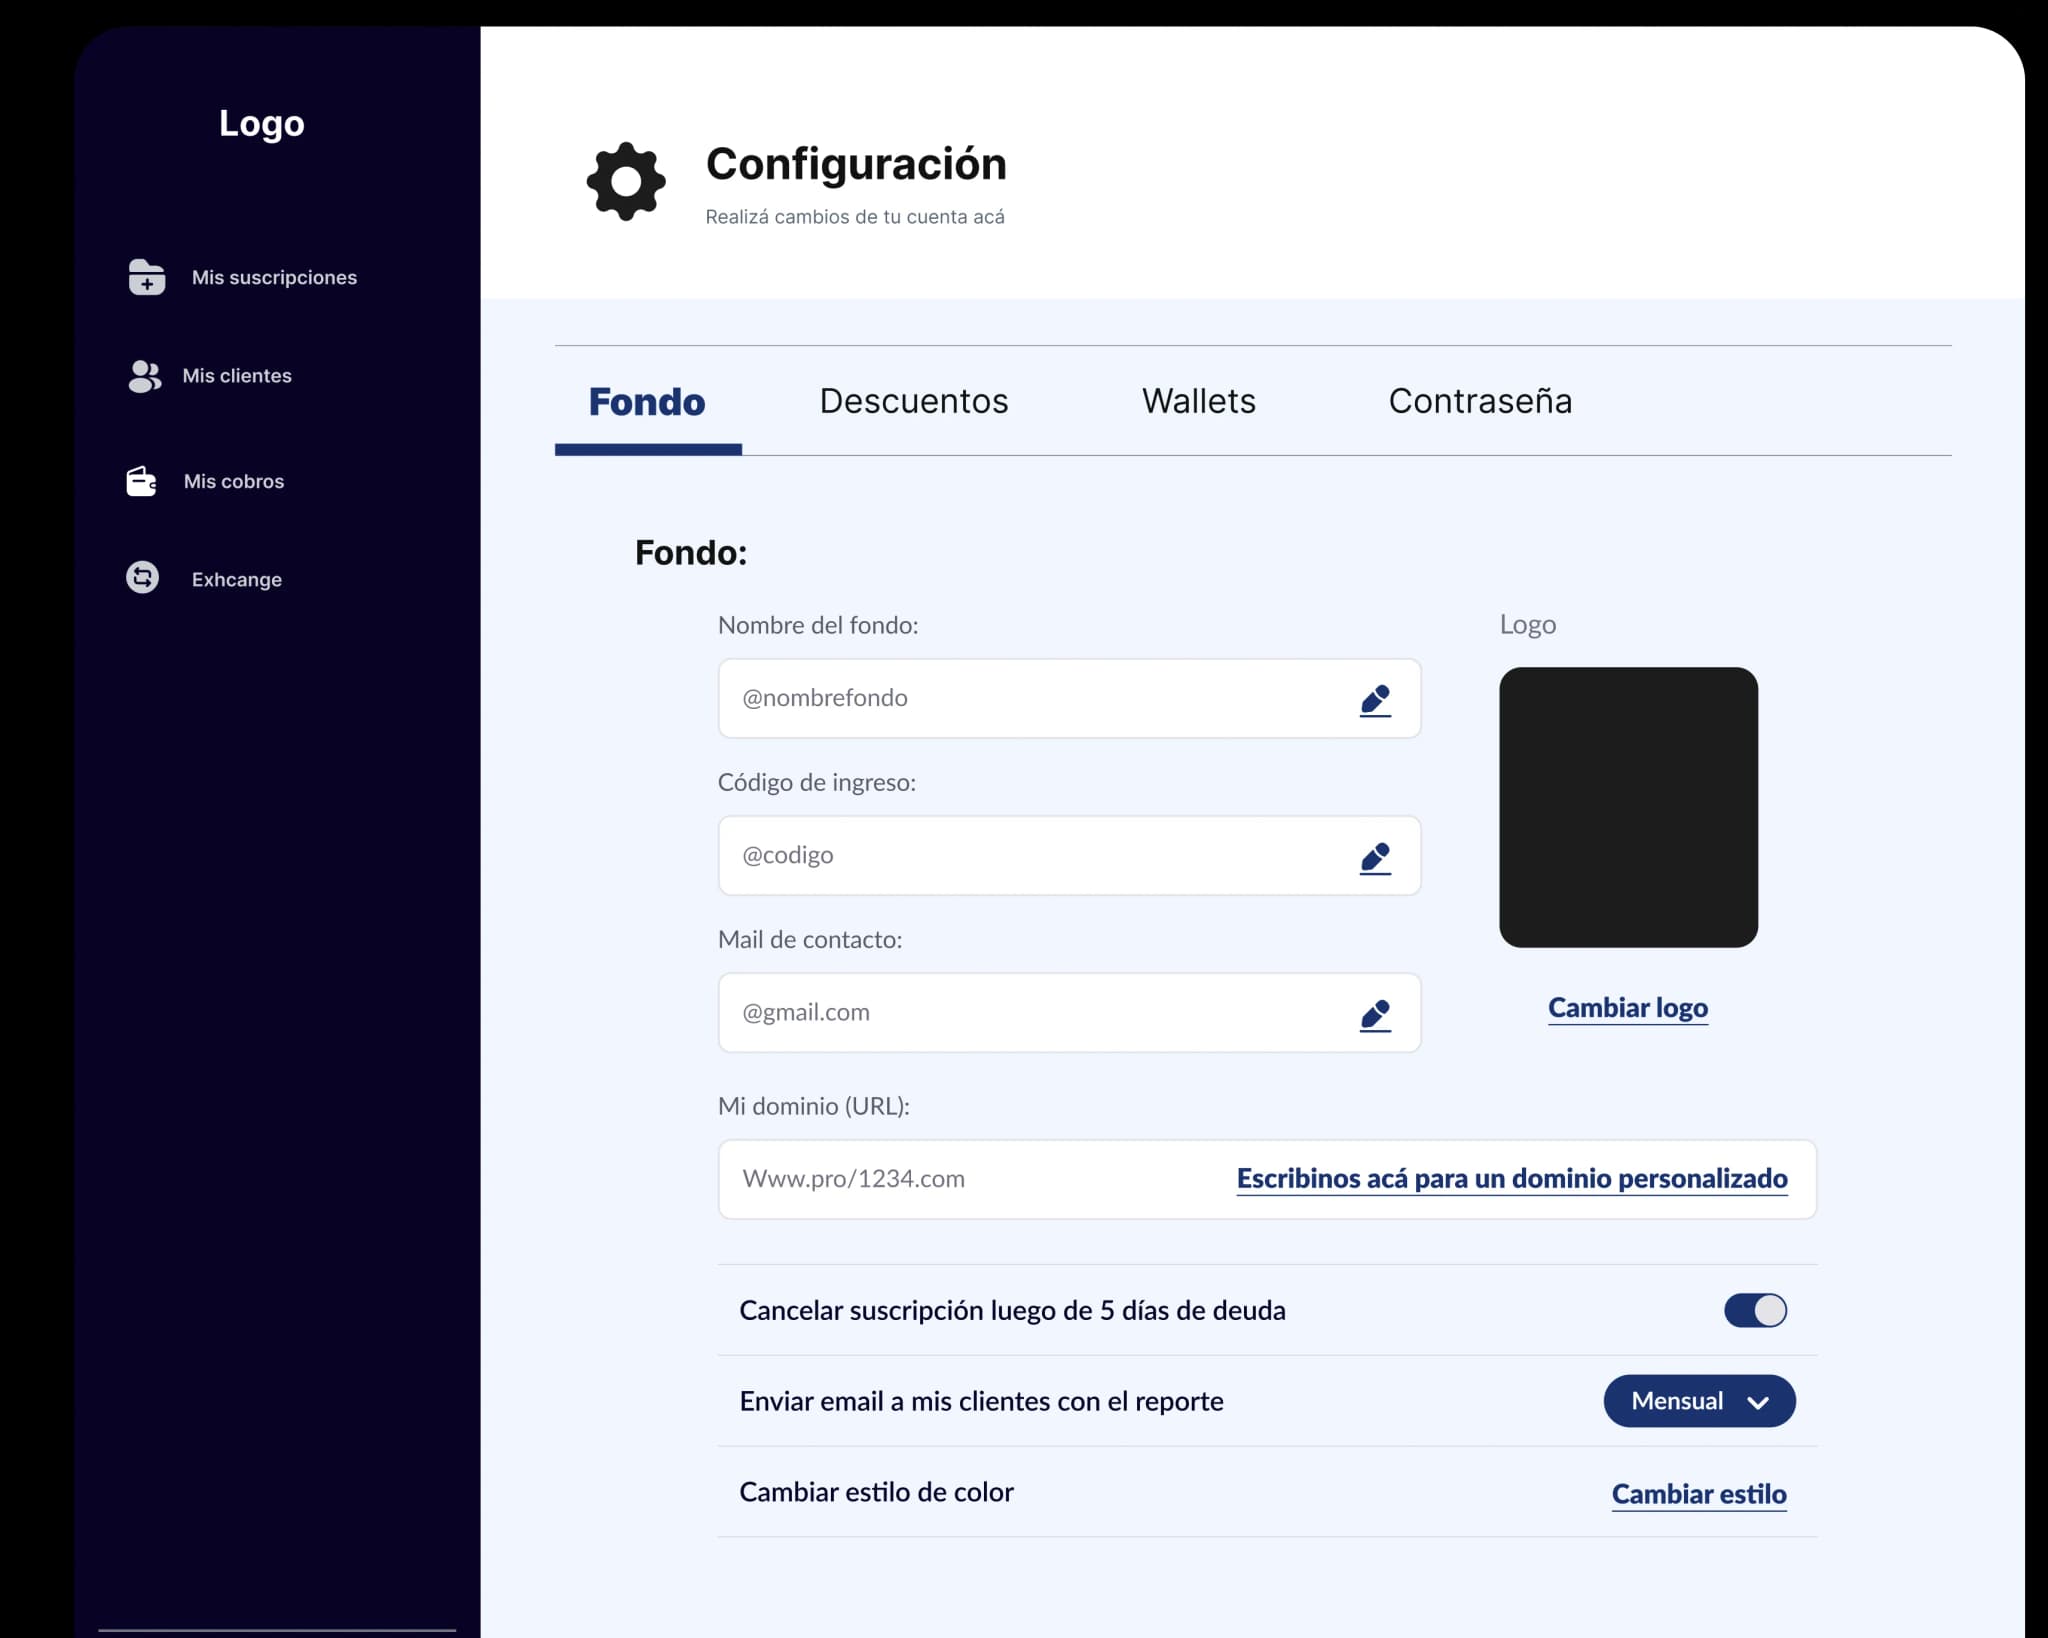Open the Configuración gear icon
The image size is (2048, 1638).
point(624,182)
